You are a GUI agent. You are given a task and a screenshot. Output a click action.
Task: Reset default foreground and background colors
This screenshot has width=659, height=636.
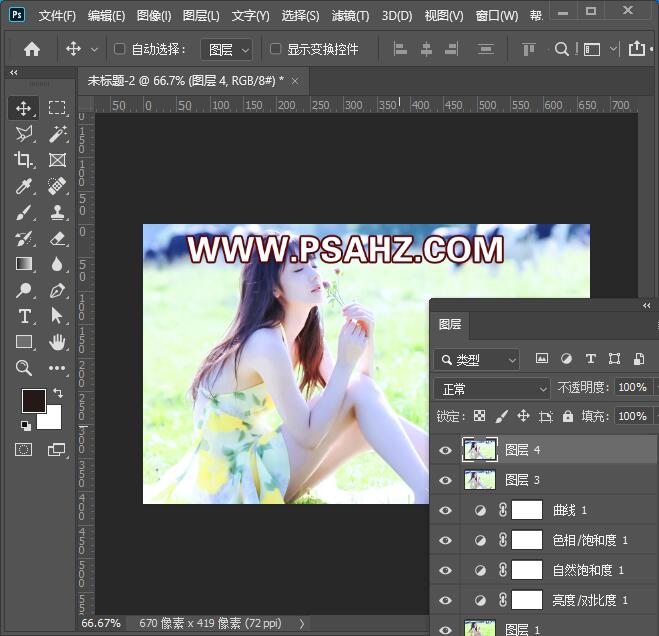point(26,425)
